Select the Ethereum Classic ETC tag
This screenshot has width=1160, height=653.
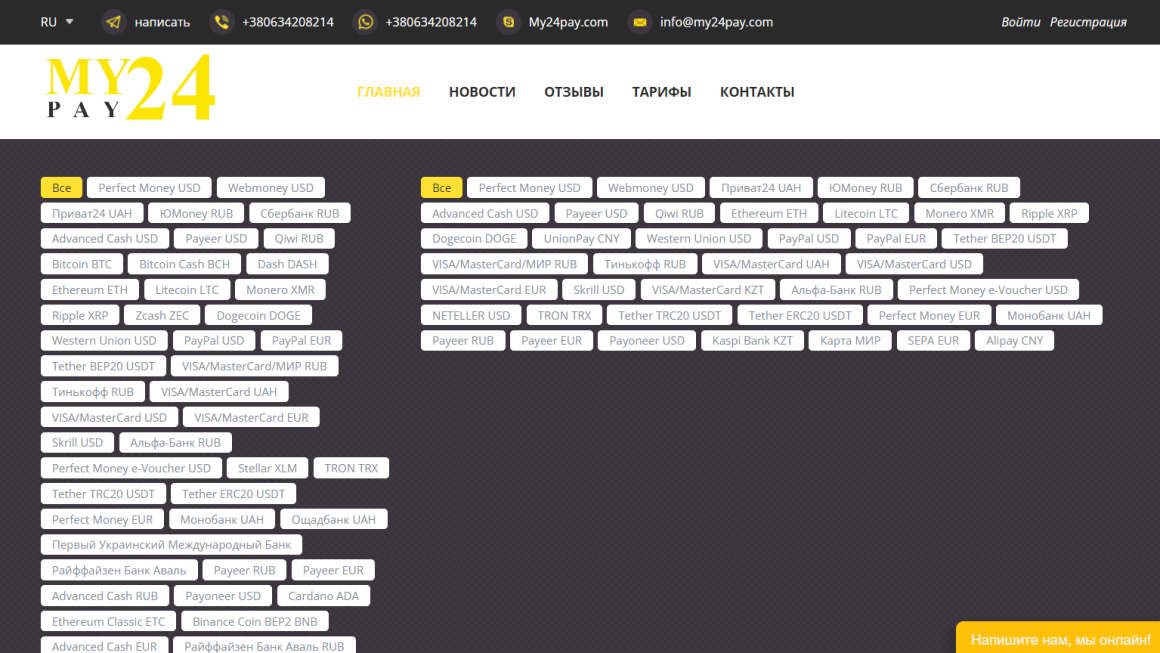pos(109,622)
